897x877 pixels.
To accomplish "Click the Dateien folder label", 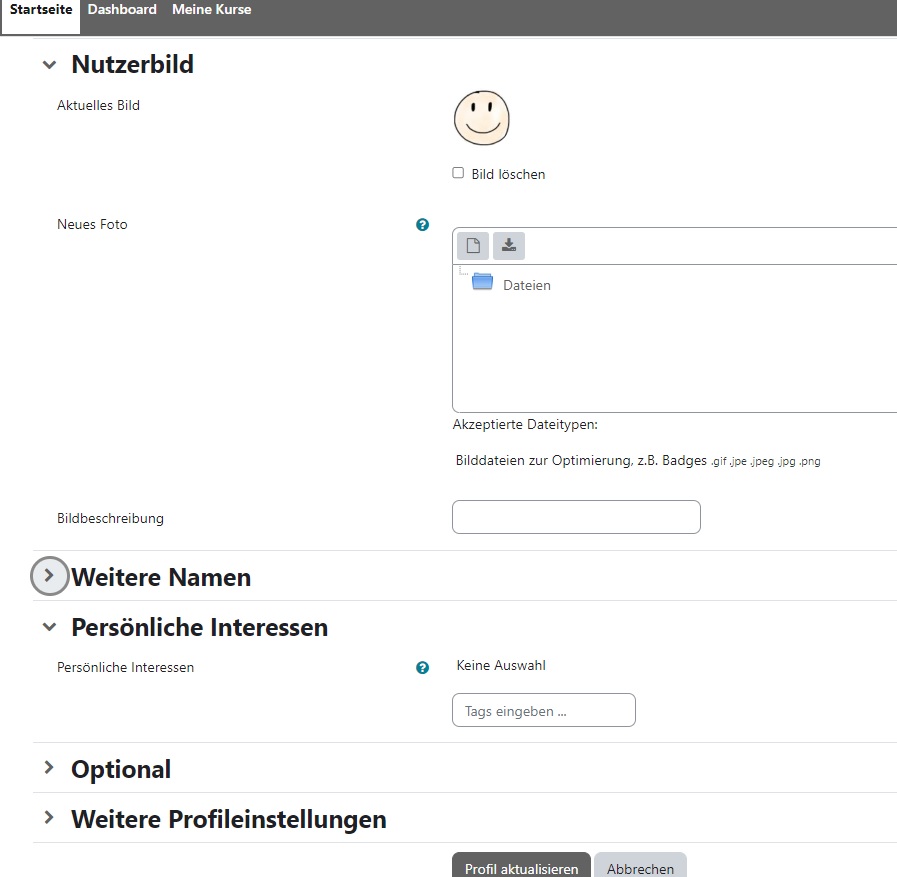I will (x=527, y=286).
